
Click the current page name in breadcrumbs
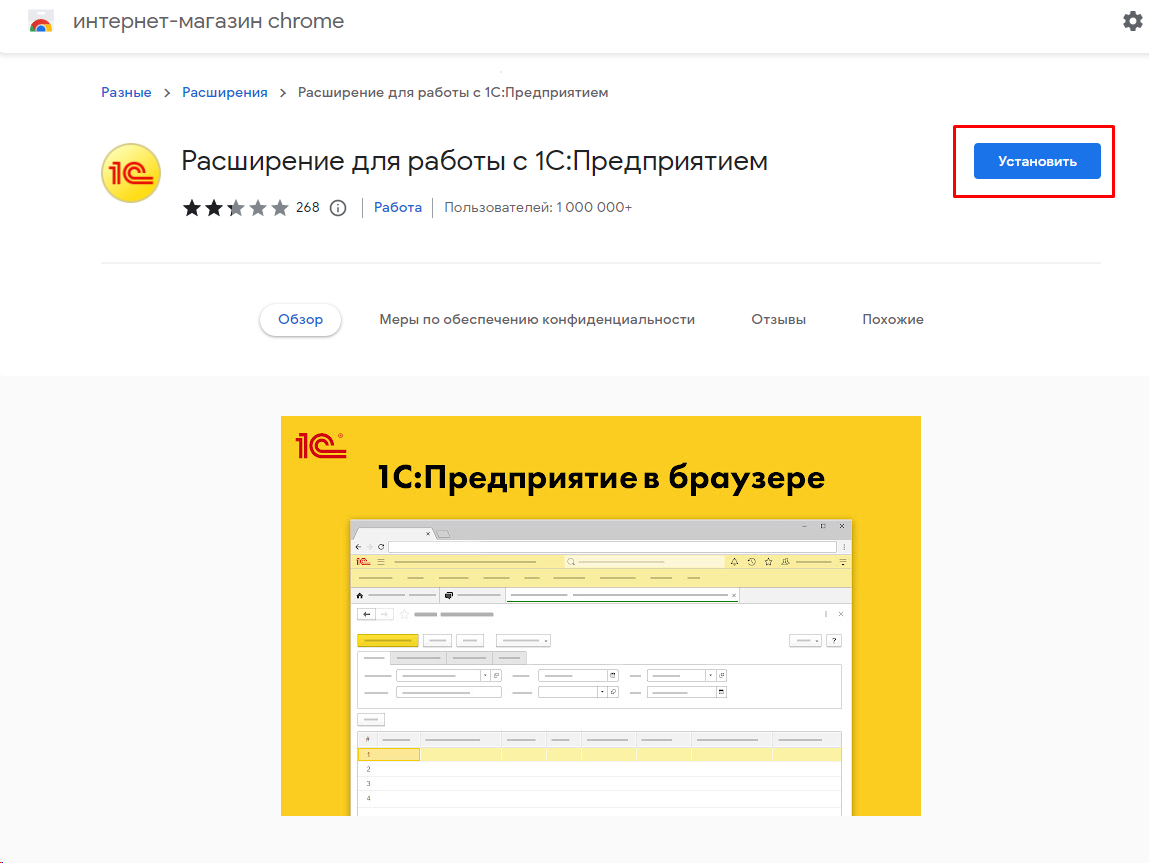453,92
